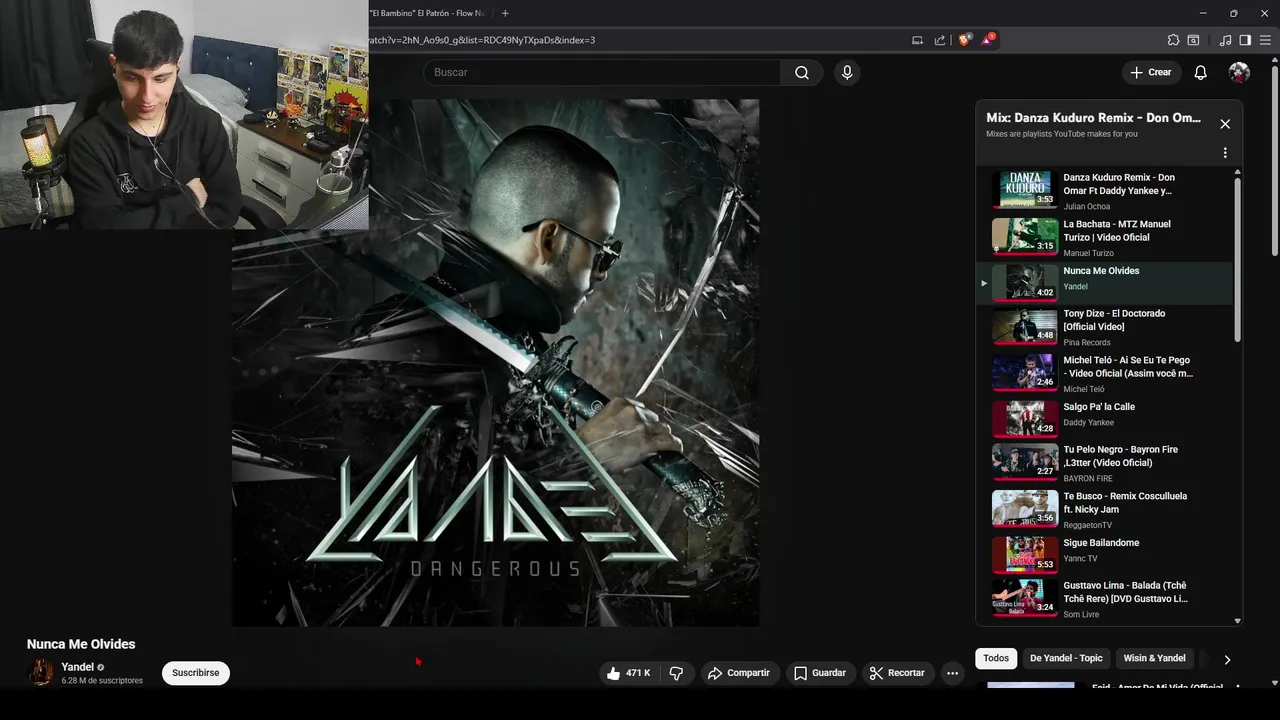This screenshot has width=1280, height=720.
Task: Play La Bachata by Manuel Turizo
Action: (x=1105, y=238)
